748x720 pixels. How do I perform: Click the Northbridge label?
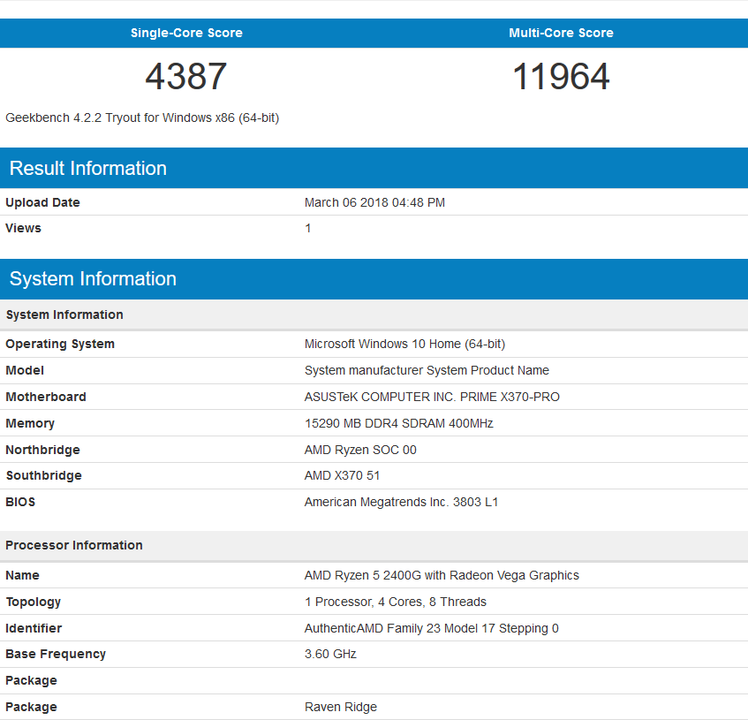click(42, 450)
